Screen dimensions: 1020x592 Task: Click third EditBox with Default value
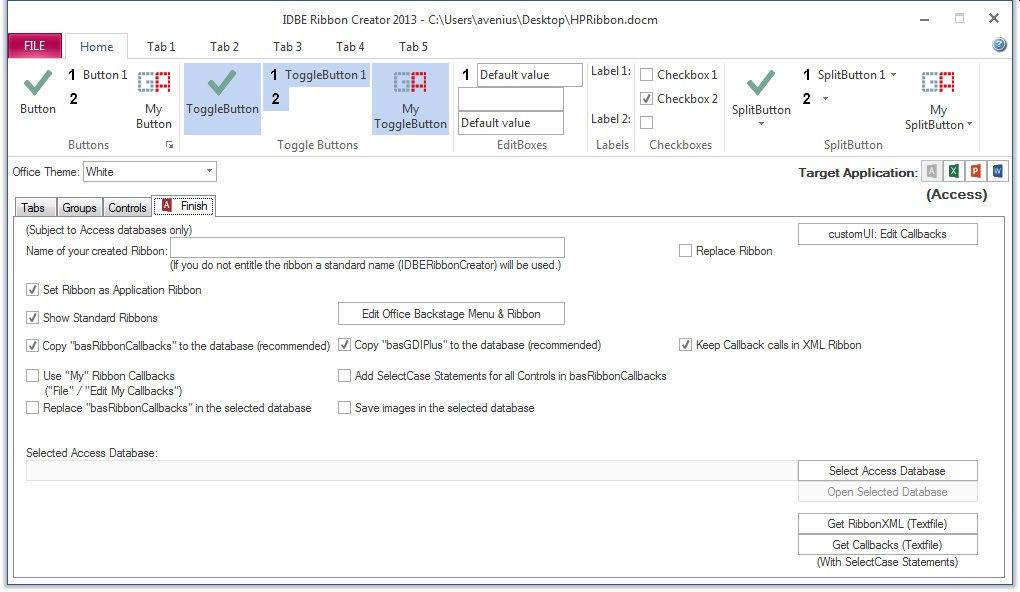(511, 123)
